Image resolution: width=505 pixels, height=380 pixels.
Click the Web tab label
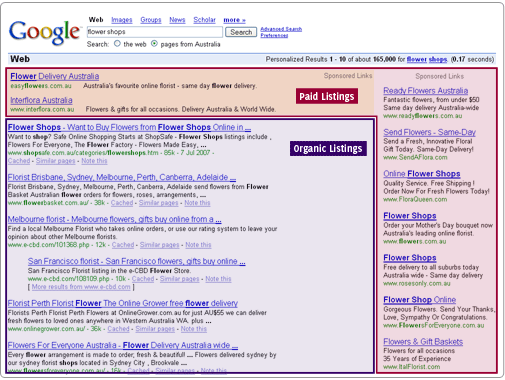point(96,20)
